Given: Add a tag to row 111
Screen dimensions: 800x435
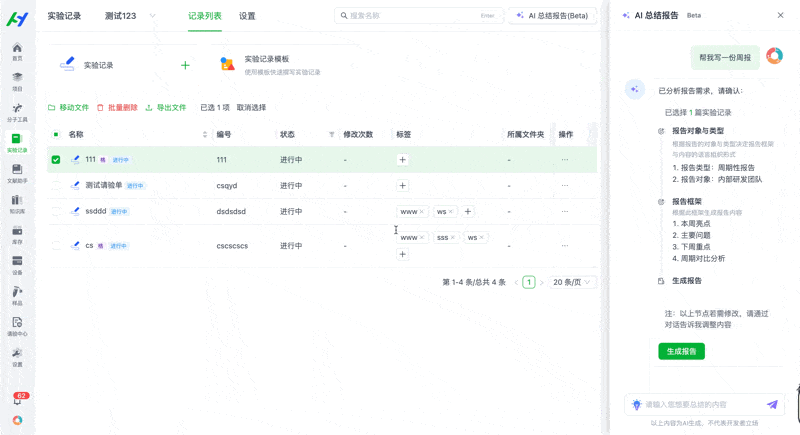Looking at the screenshot, I should tap(403, 160).
